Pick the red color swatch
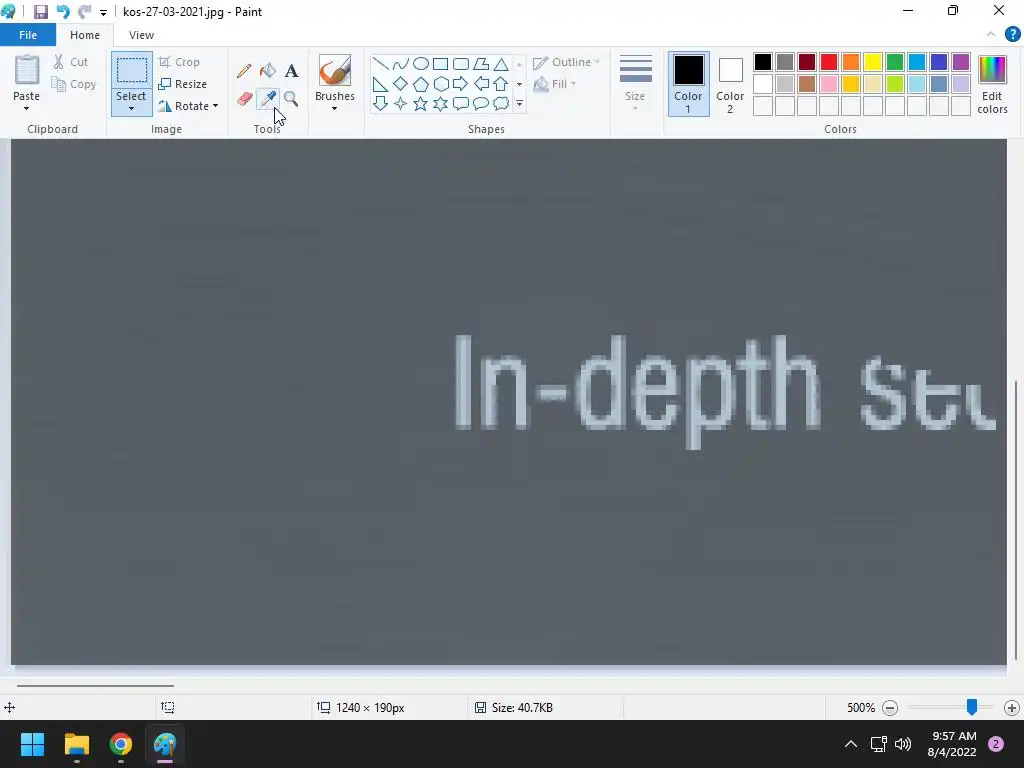The image size is (1024, 768). (829, 62)
